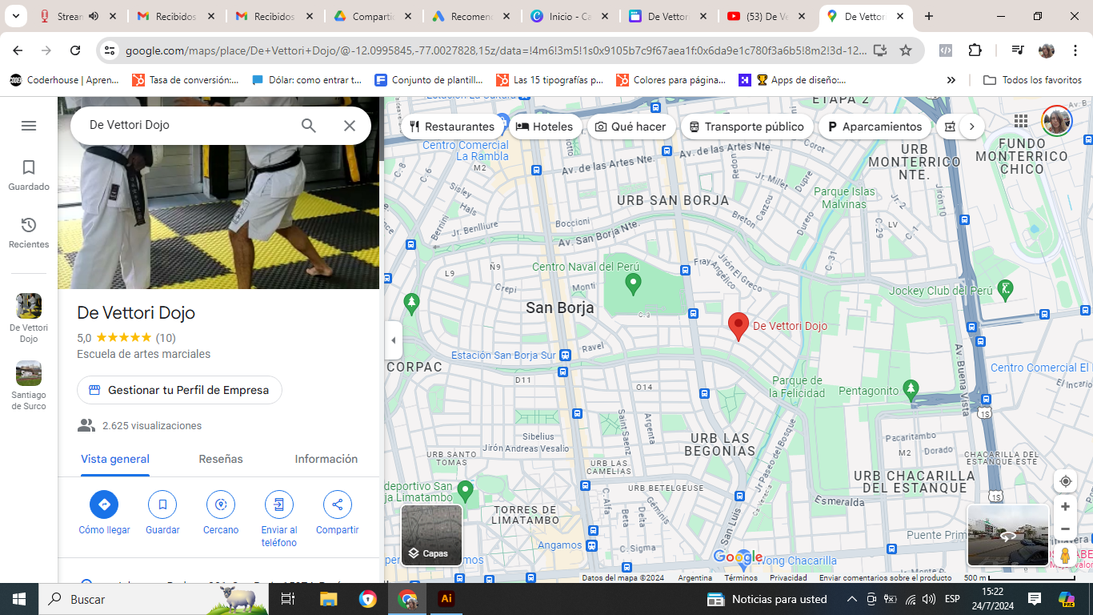
Task: Zoom out the map with minus
Action: pyautogui.click(x=1065, y=529)
